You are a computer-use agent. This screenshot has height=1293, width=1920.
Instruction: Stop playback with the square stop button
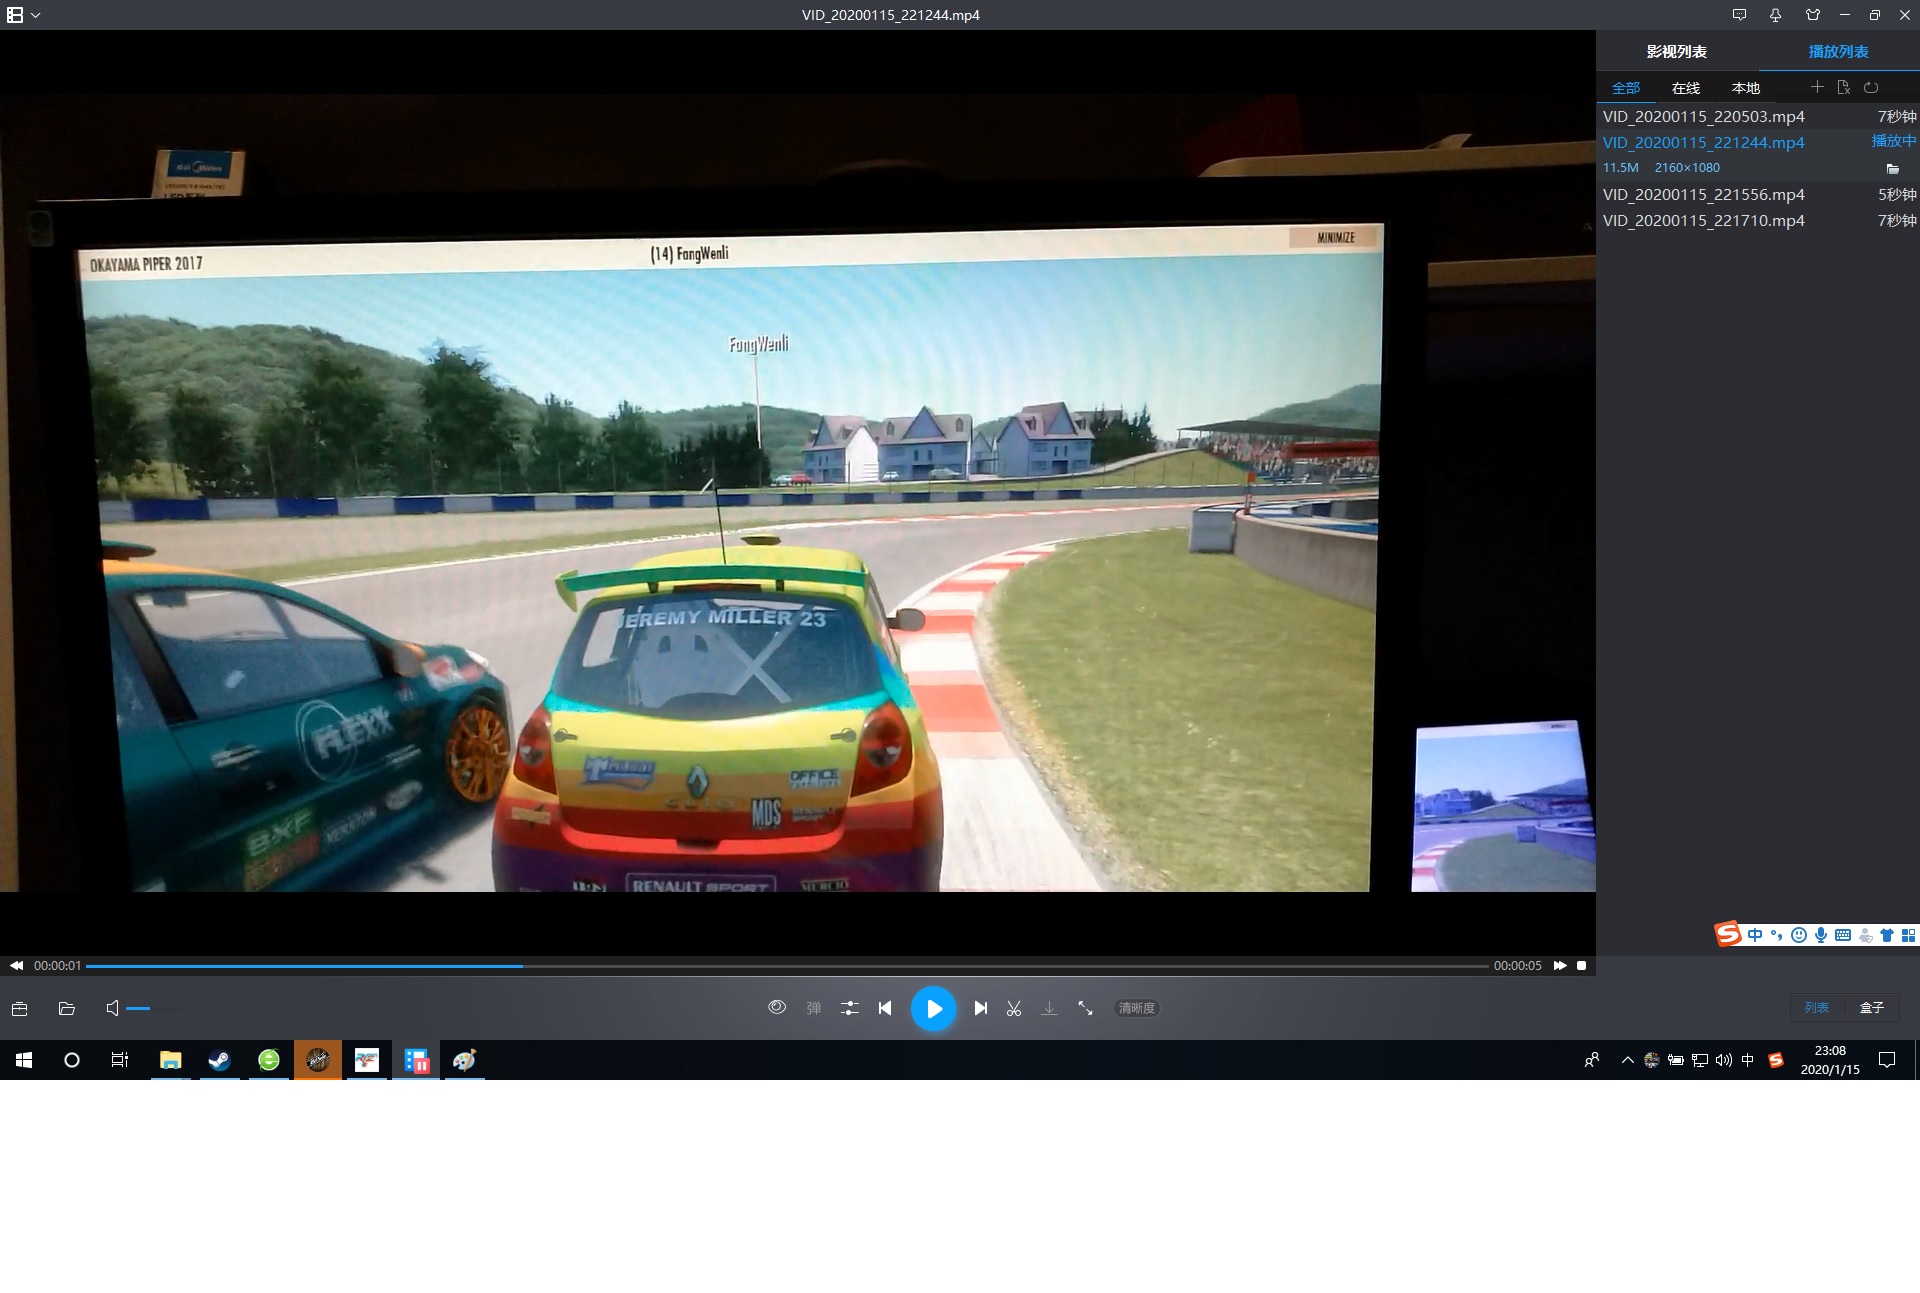1581,965
